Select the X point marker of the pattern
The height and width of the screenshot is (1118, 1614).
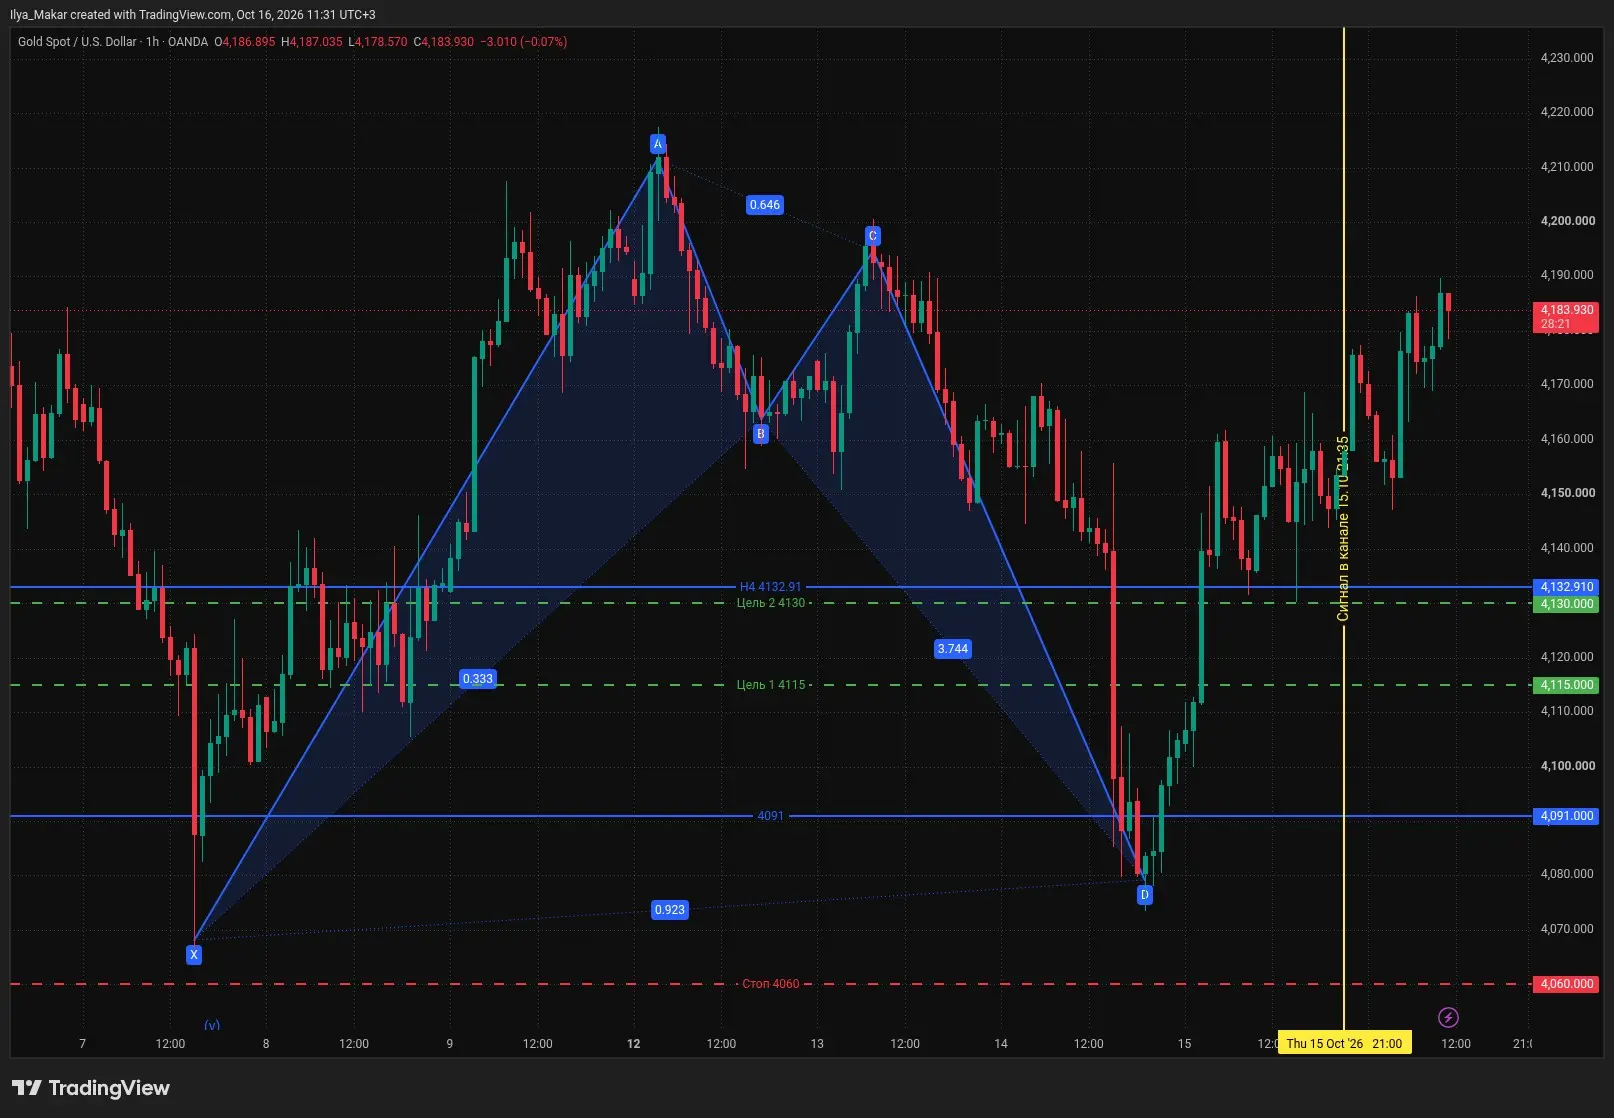tap(194, 955)
